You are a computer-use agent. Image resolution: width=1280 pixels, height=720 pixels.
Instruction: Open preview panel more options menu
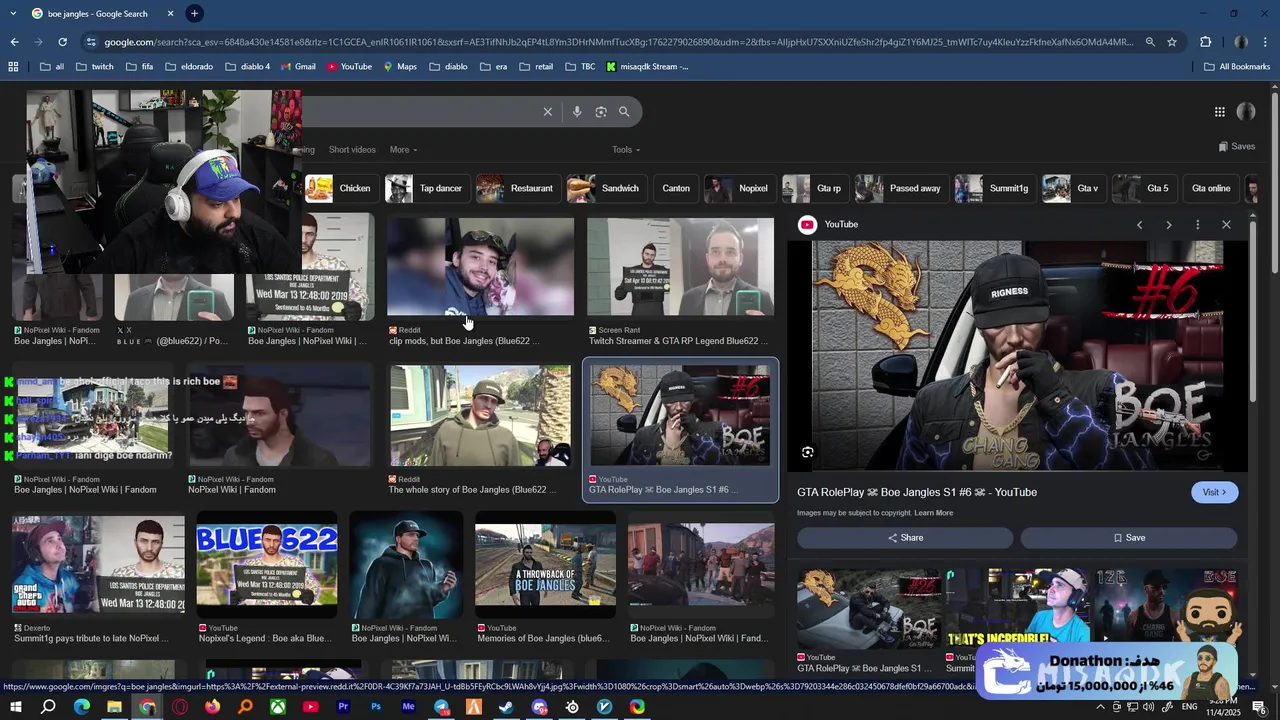(x=1197, y=225)
